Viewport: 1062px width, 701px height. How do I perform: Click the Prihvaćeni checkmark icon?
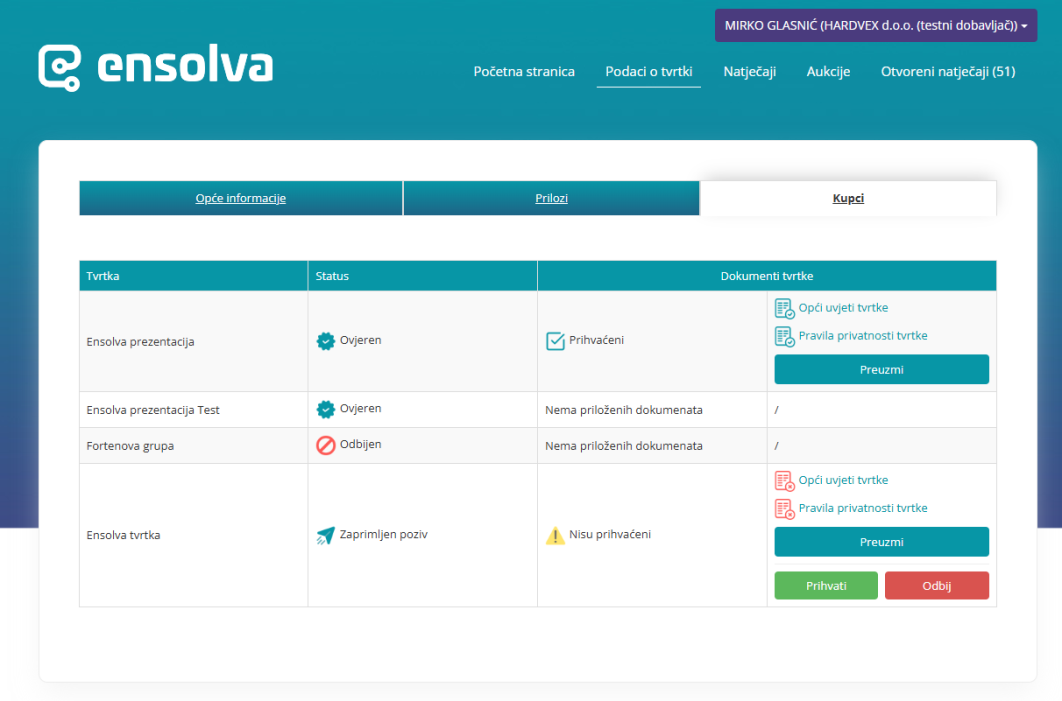pos(555,341)
